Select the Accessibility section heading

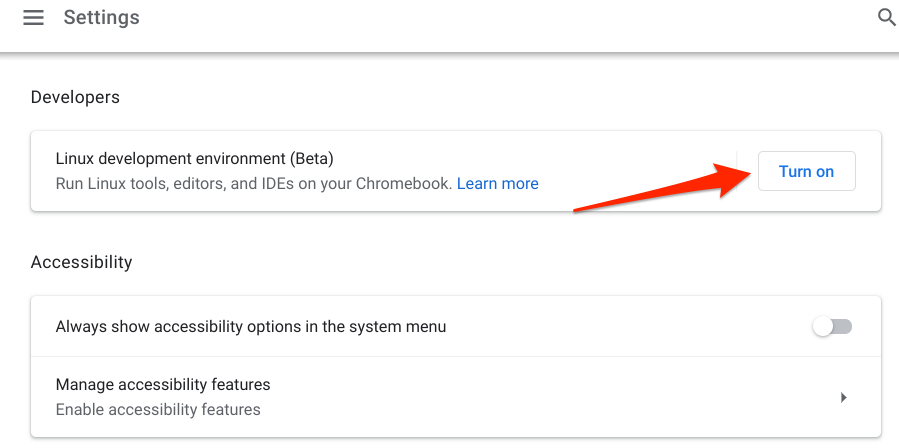pos(81,263)
